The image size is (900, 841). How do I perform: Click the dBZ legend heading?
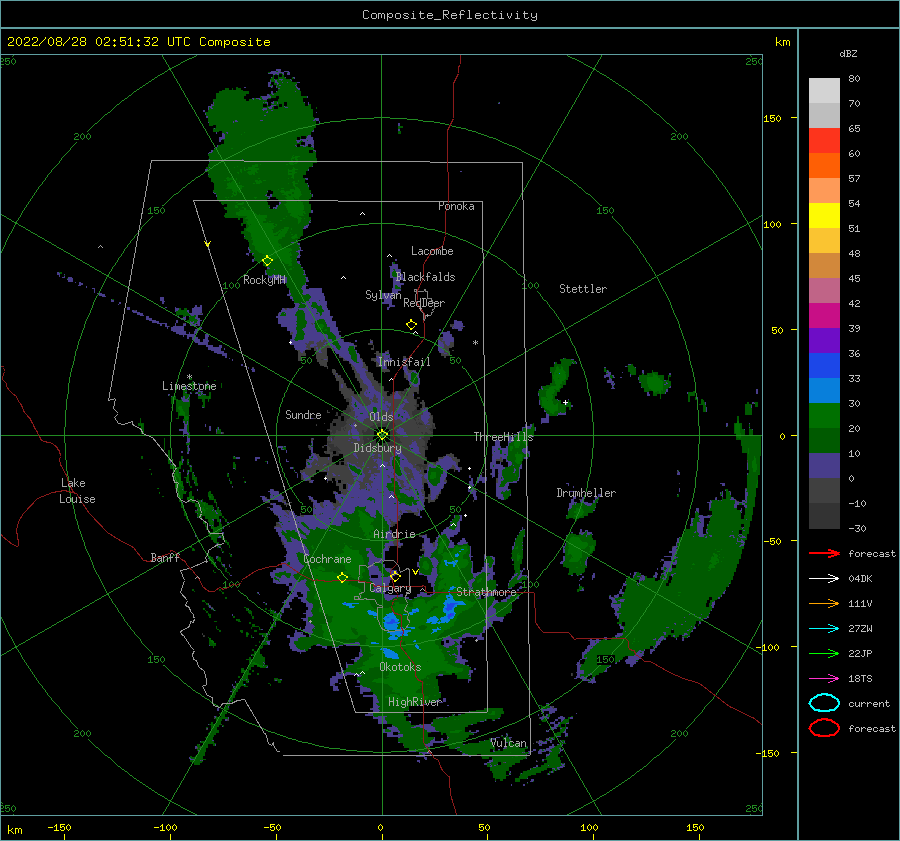click(x=848, y=53)
